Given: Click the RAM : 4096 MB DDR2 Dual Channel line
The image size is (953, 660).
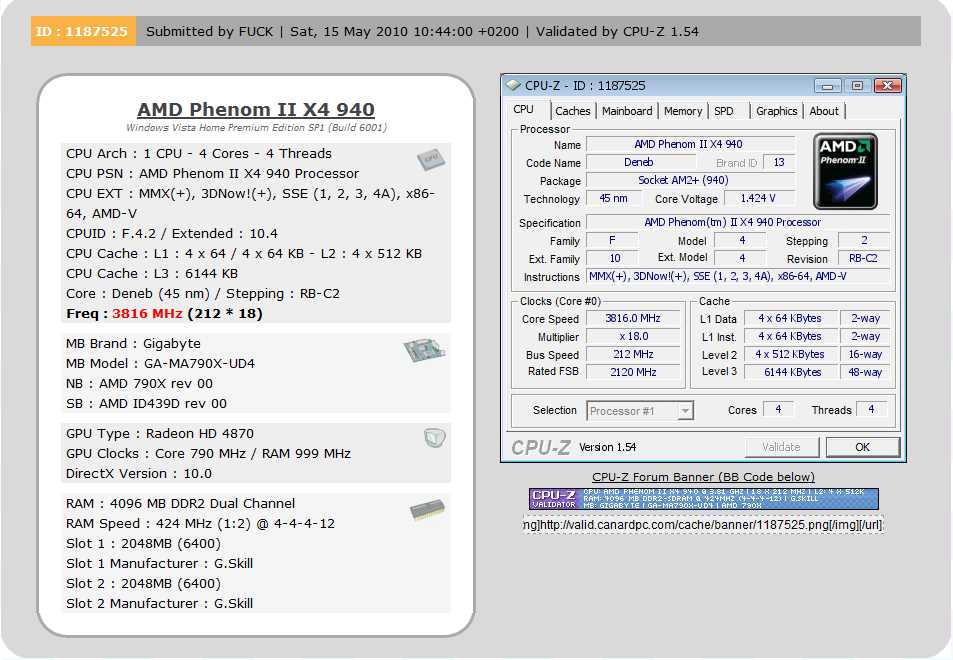Looking at the screenshot, I should point(181,504).
